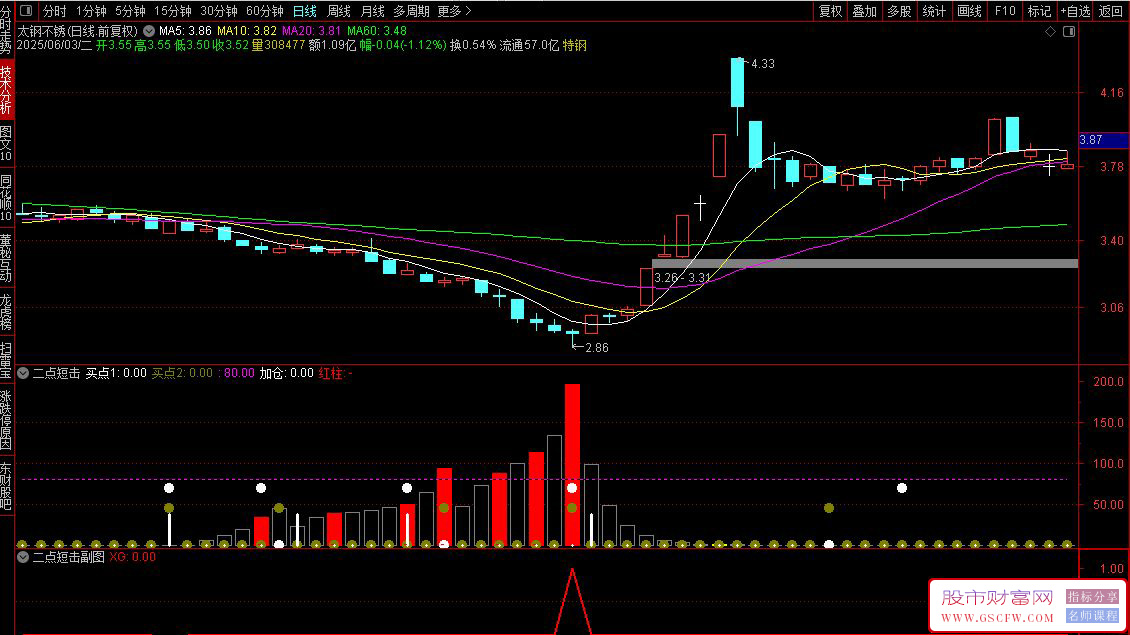The image size is (1130, 635).
Task: Click the 复权 adjustment button
Action: (830, 11)
